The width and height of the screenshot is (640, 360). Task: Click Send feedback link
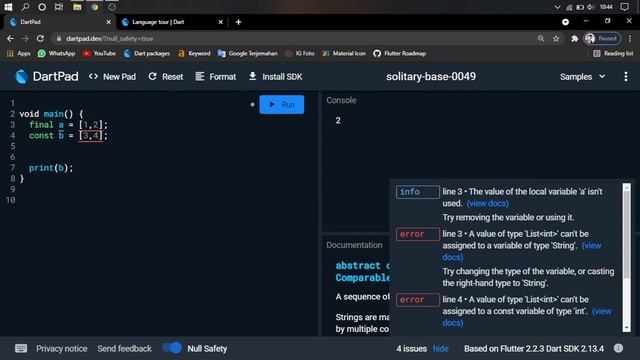tap(124, 349)
